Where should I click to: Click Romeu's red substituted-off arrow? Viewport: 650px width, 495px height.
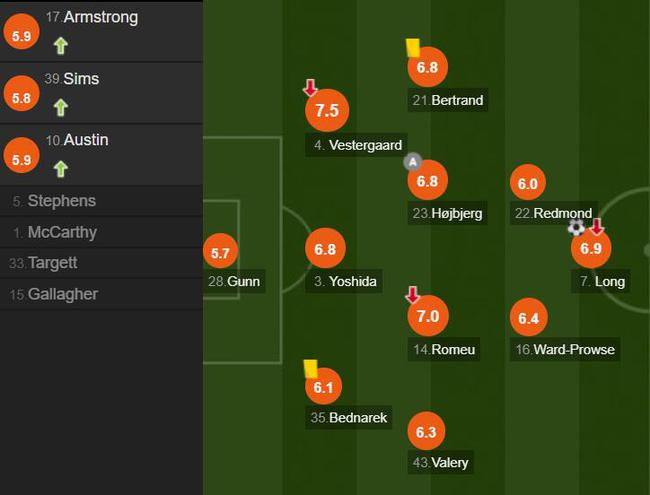pyautogui.click(x=411, y=295)
